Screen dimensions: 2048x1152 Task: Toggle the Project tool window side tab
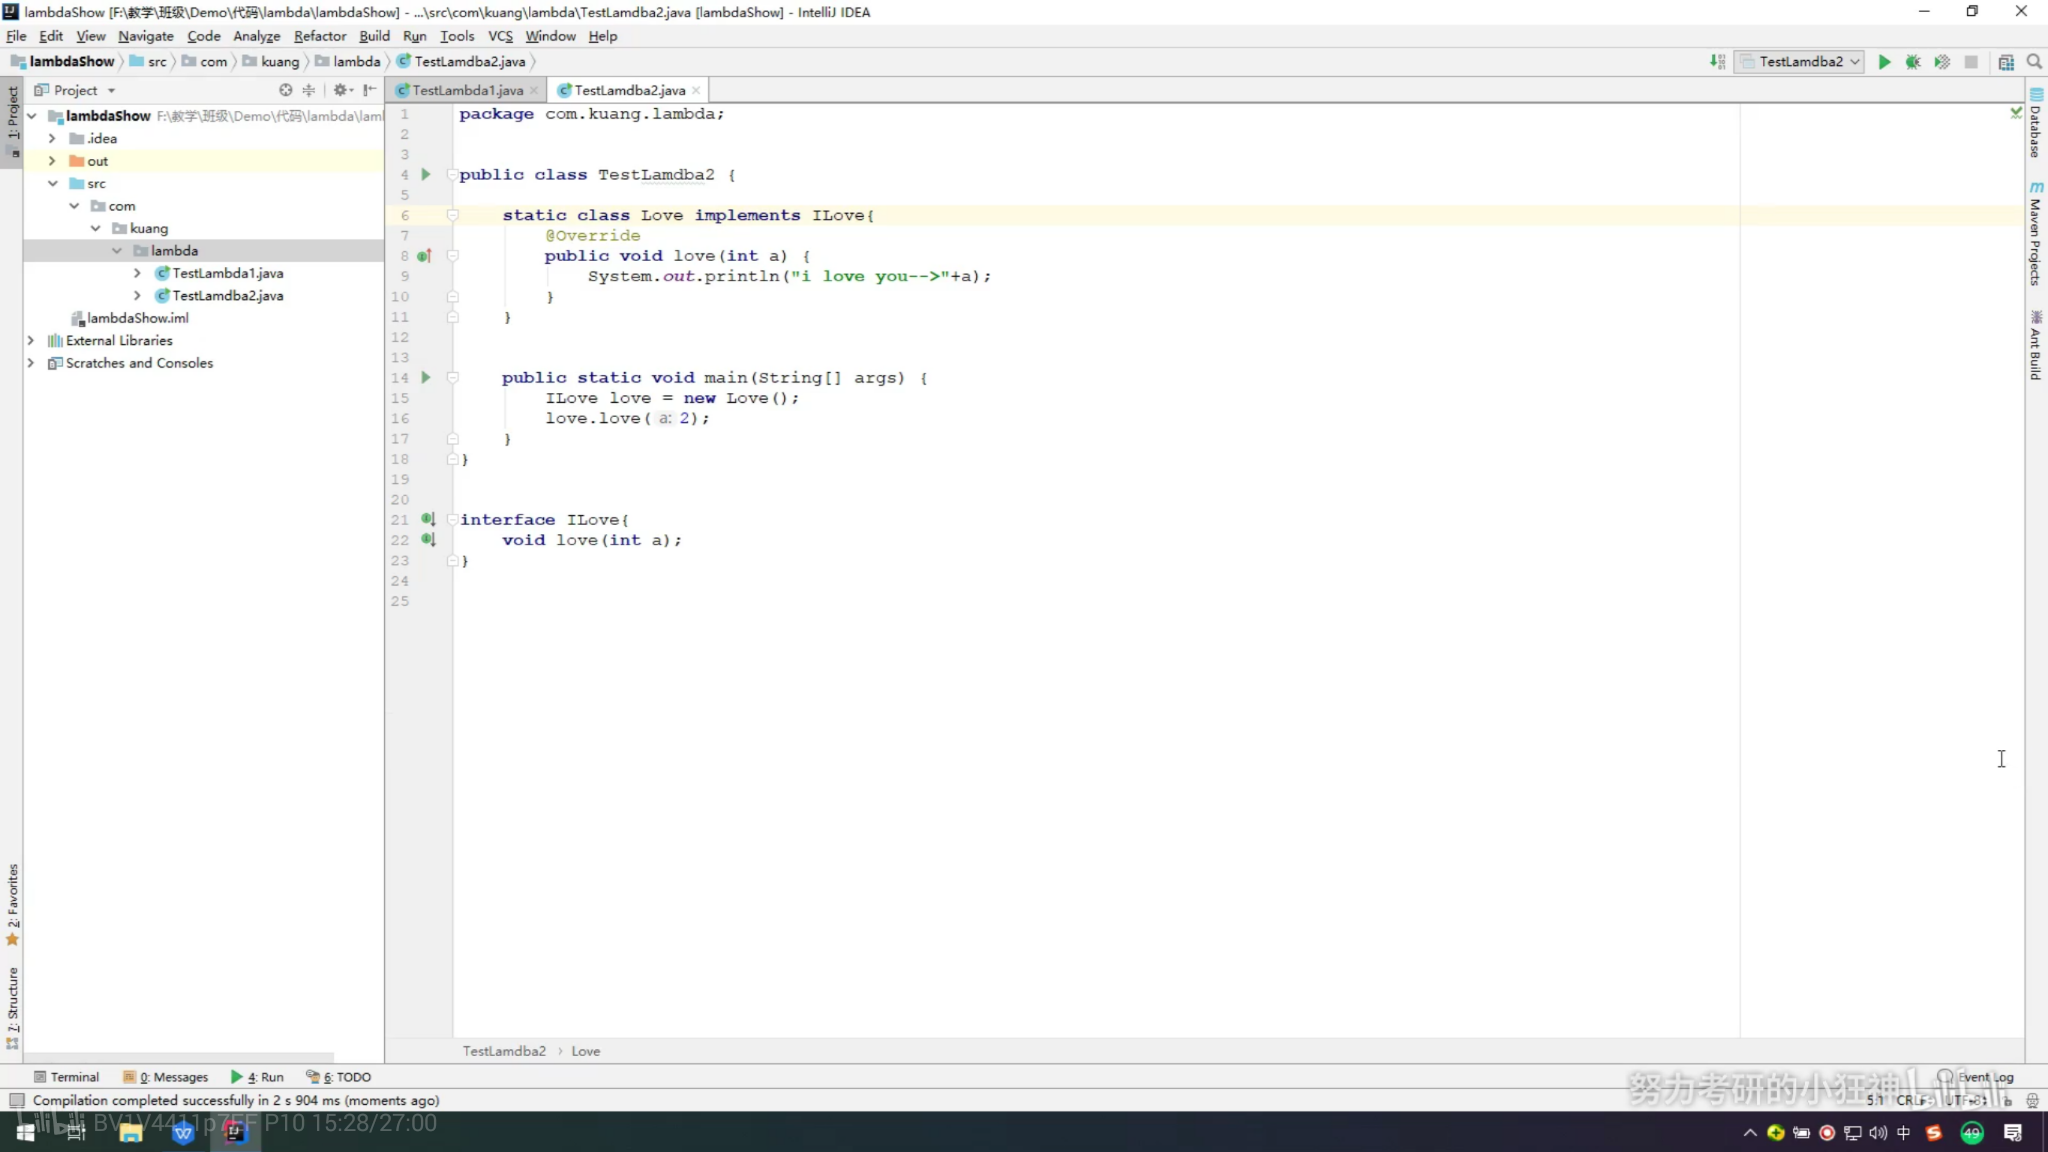point(12,123)
